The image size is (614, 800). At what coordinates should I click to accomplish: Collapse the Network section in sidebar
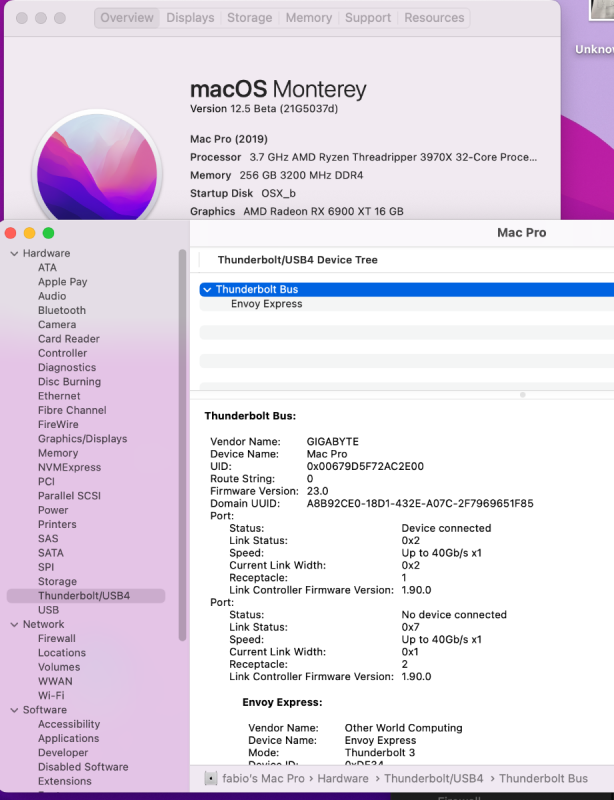point(14,624)
